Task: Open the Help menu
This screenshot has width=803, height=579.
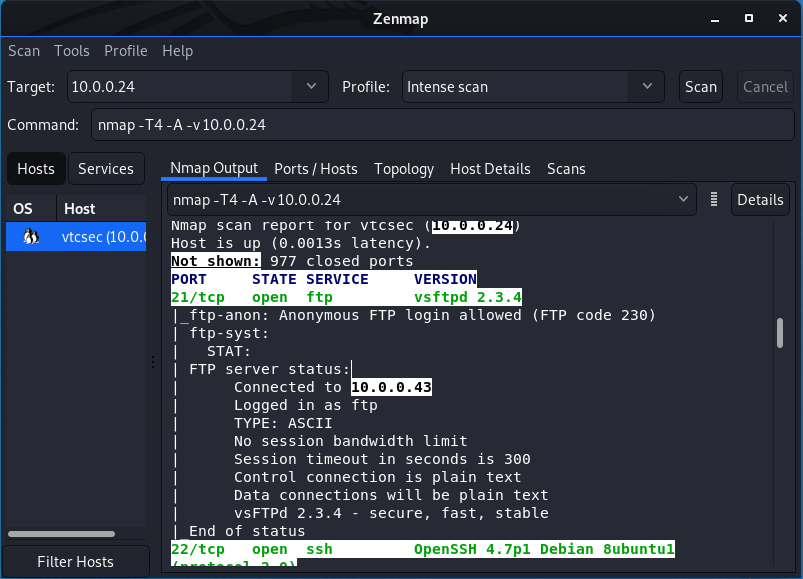Action: (x=177, y=51)
